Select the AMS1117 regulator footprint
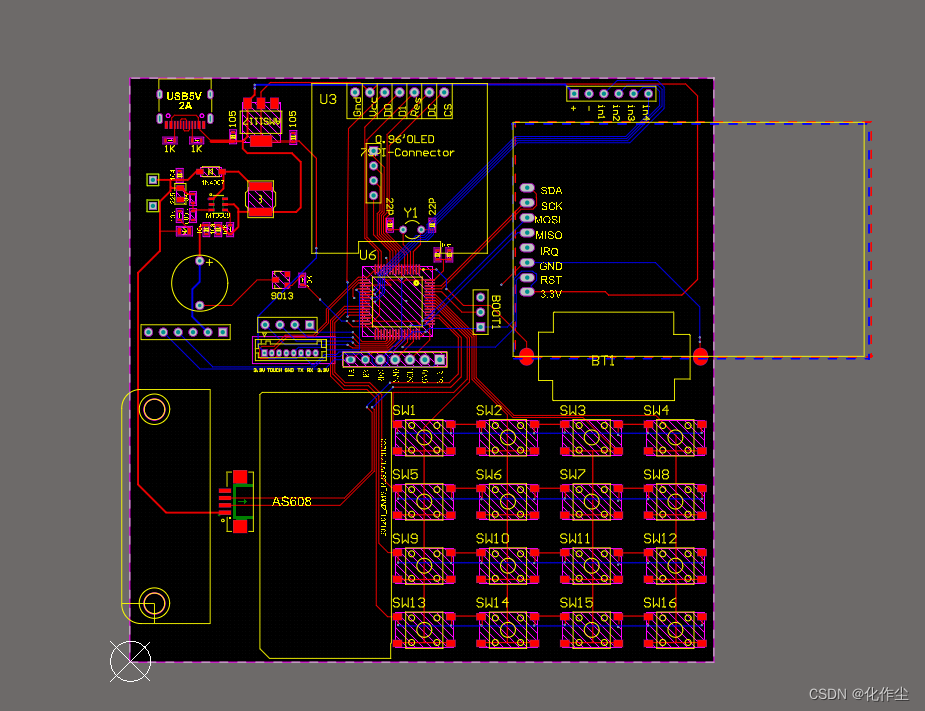Viewport: 925px width, 711px height. [261, 122]
